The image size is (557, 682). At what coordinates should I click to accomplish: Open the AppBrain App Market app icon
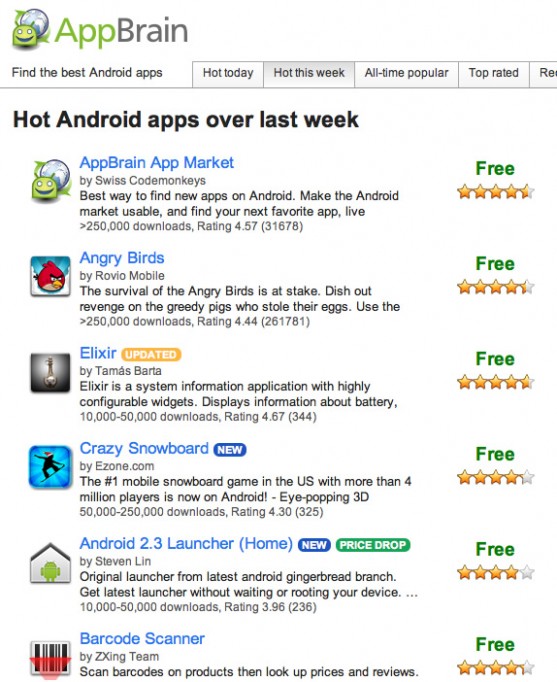(50, 181)
